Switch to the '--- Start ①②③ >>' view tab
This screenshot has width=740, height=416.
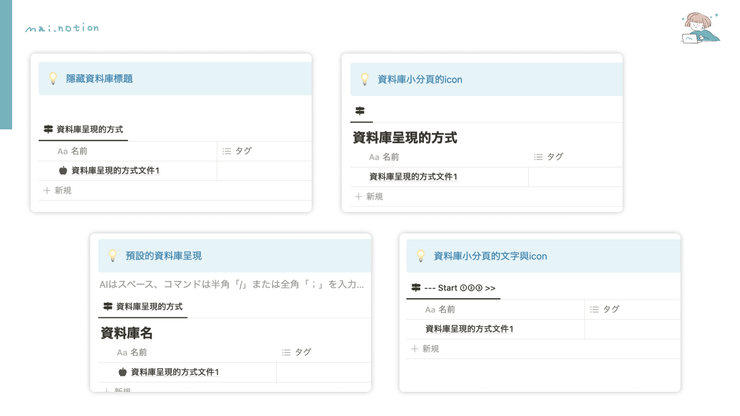coord(453,288)
